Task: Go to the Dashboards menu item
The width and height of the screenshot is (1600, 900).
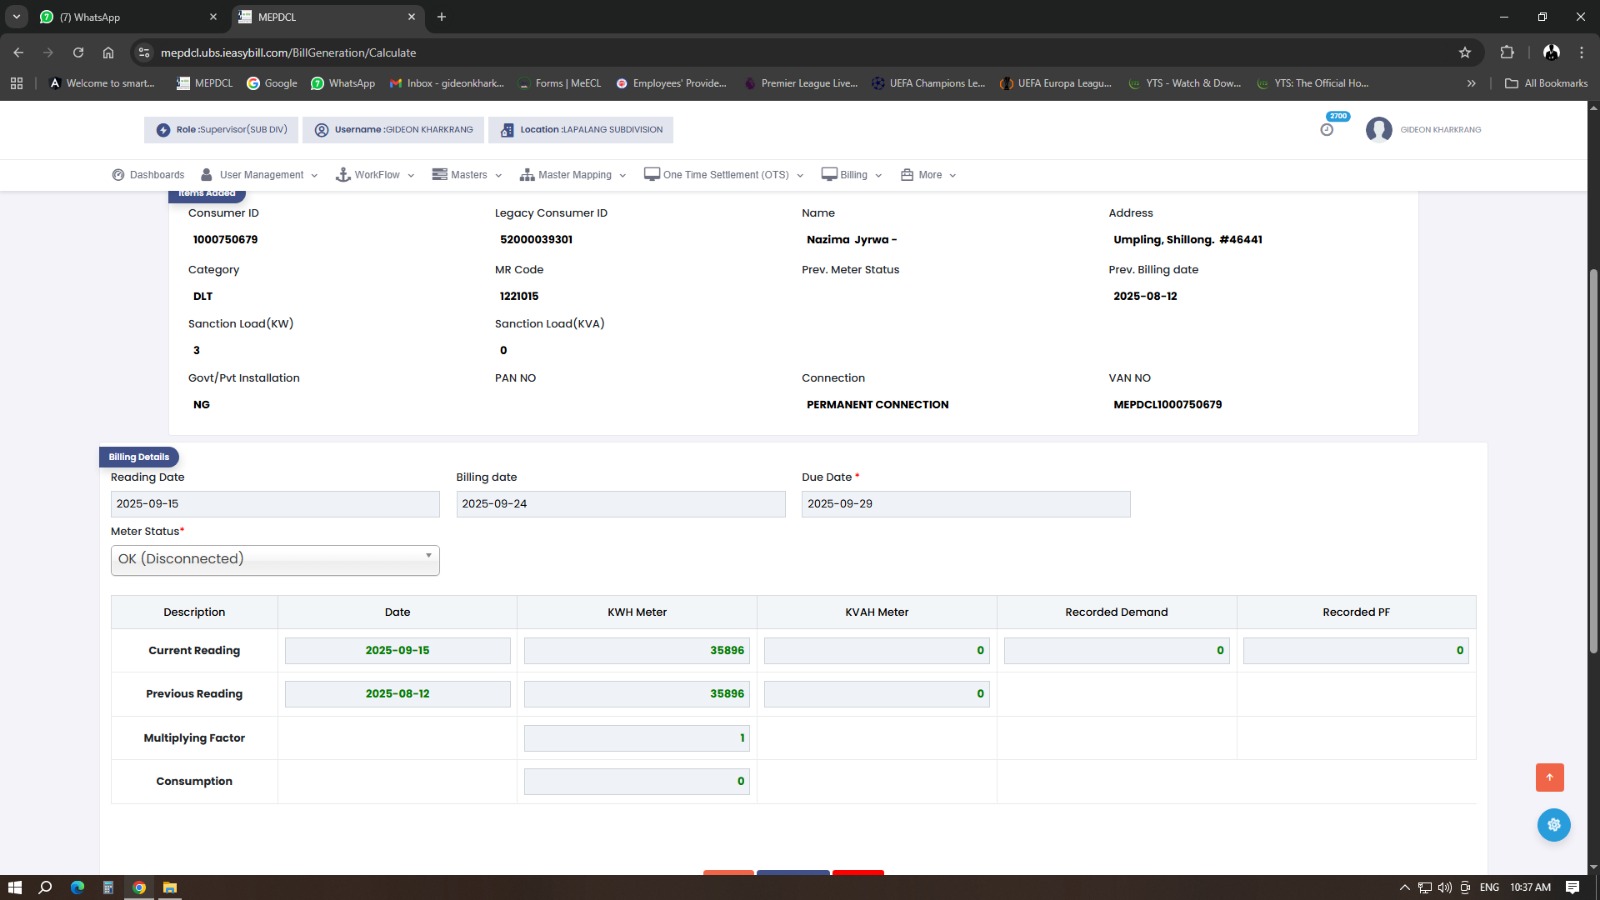Action: (148, 175)
